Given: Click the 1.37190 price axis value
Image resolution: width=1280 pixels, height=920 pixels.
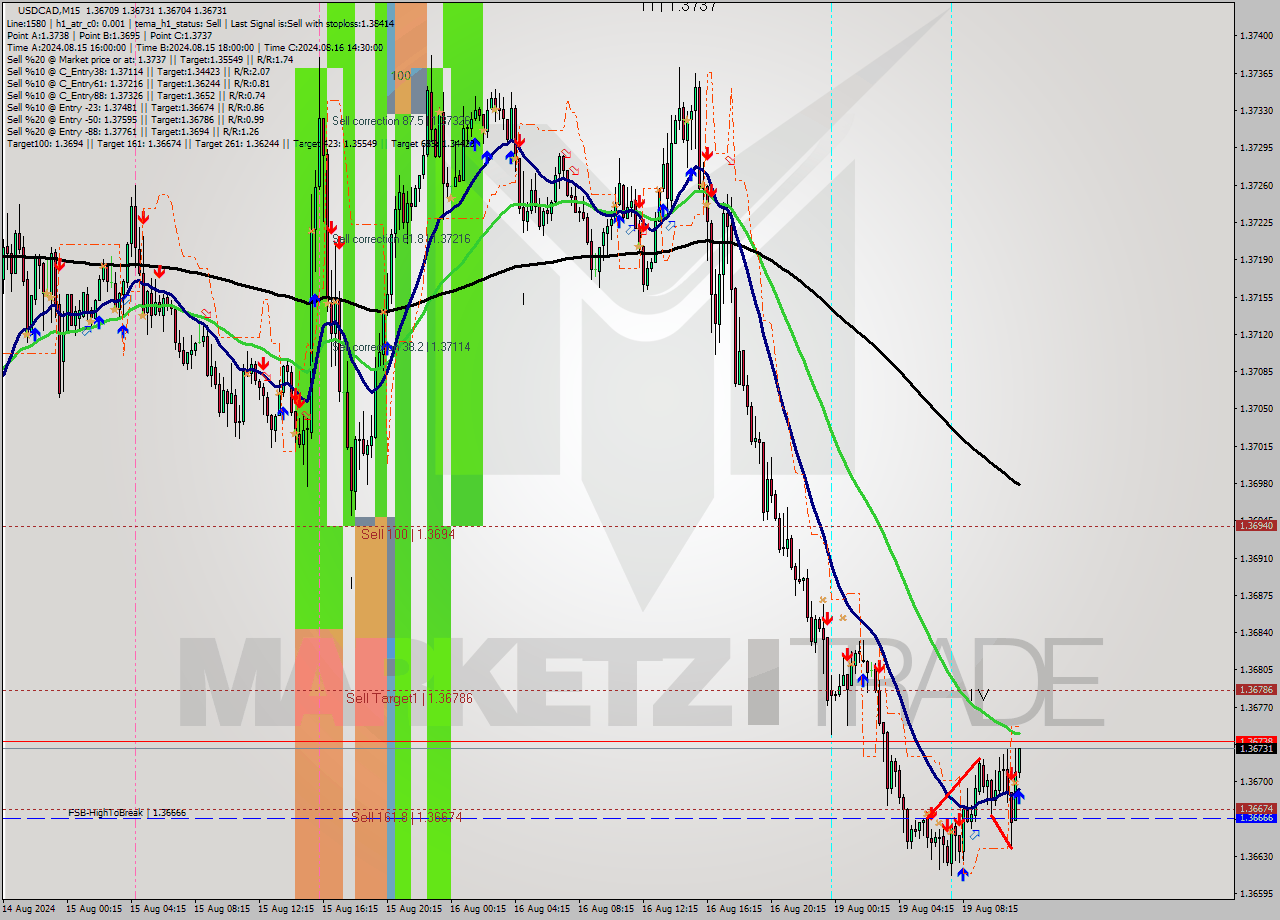Looking at the screenshot, I should (x=1255, y=260).
